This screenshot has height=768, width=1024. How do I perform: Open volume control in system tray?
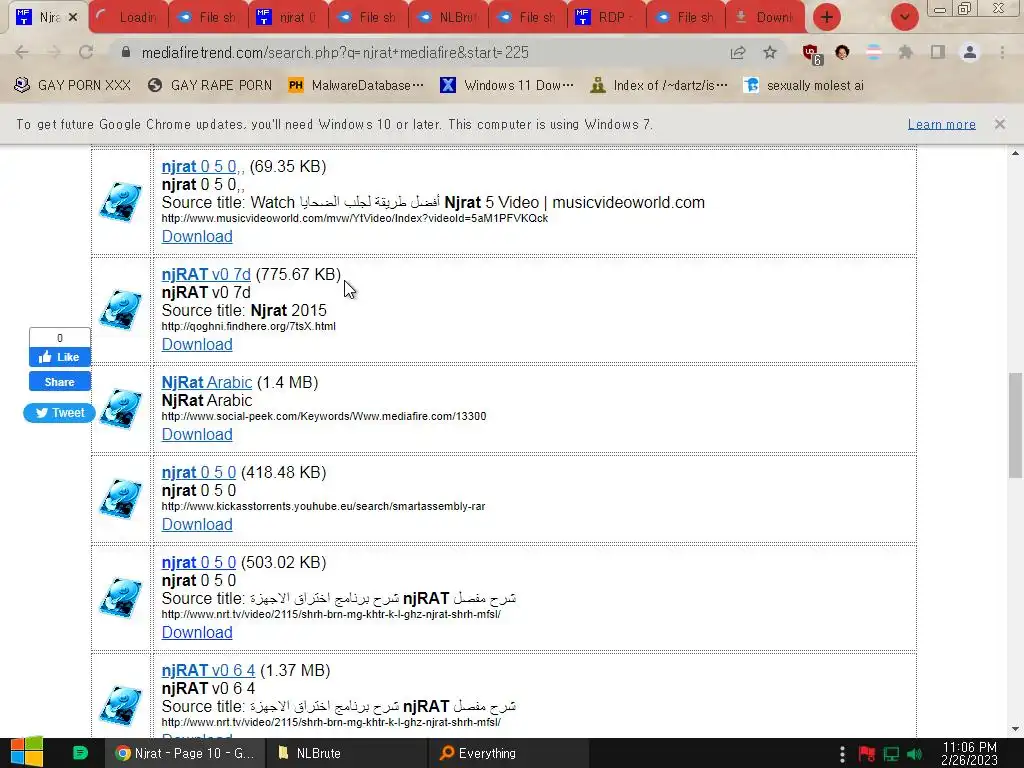(x=914, y=754)
